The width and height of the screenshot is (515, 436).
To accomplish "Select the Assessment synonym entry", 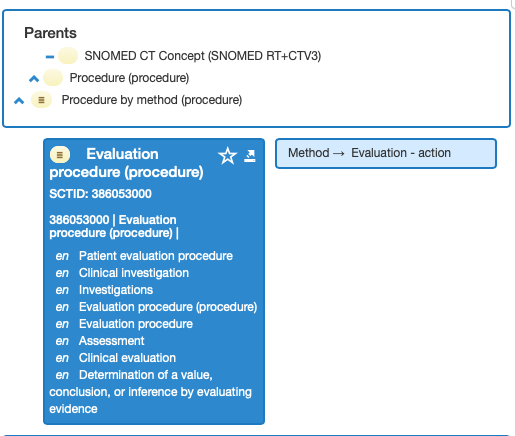I will click(x=111, y=341).
